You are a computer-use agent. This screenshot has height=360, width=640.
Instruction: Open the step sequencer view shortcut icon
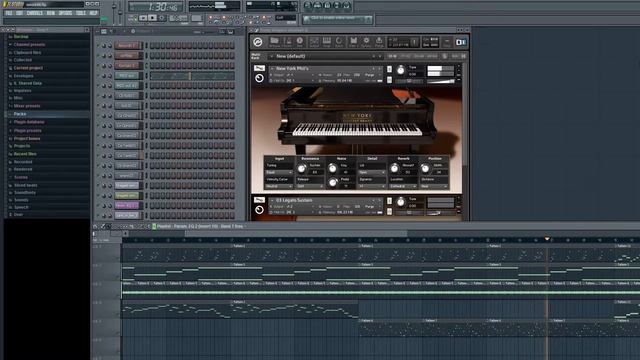(318, 5)
